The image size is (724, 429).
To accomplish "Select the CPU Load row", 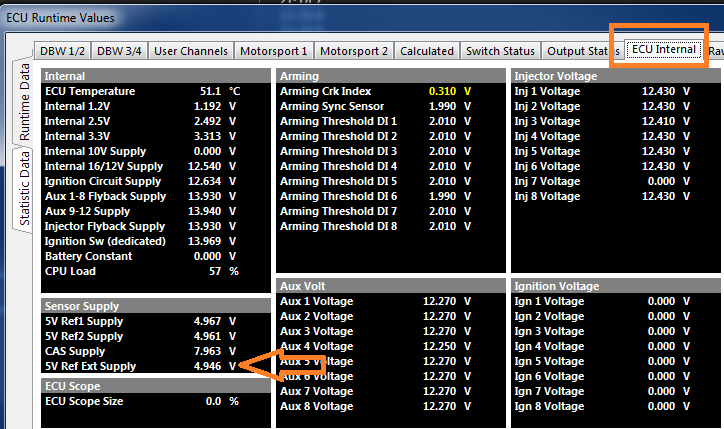I will tap(156, 271).
